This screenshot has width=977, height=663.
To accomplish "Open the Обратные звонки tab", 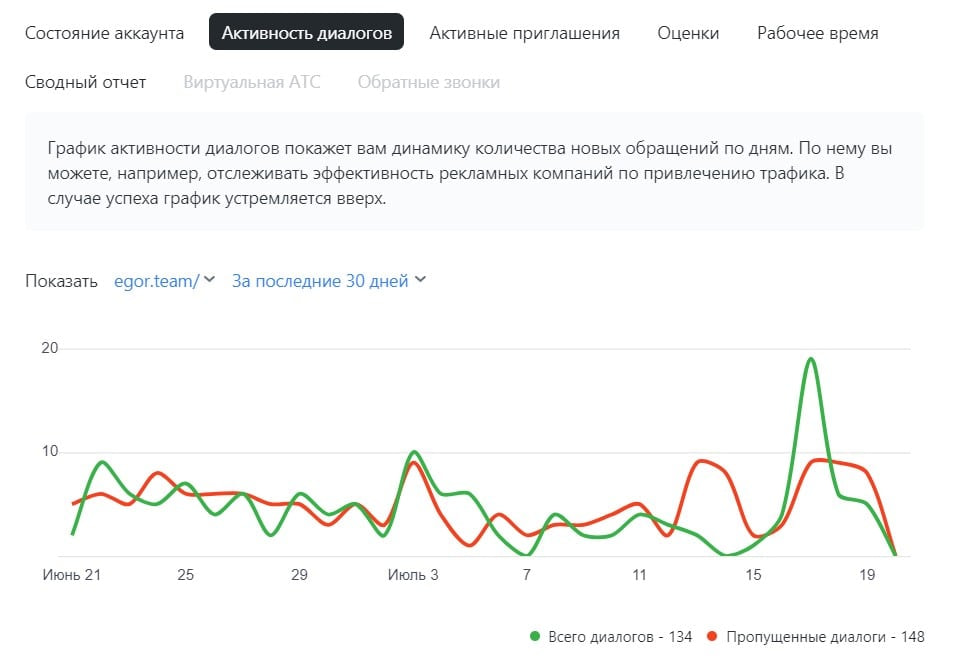I will click(428, 82).
